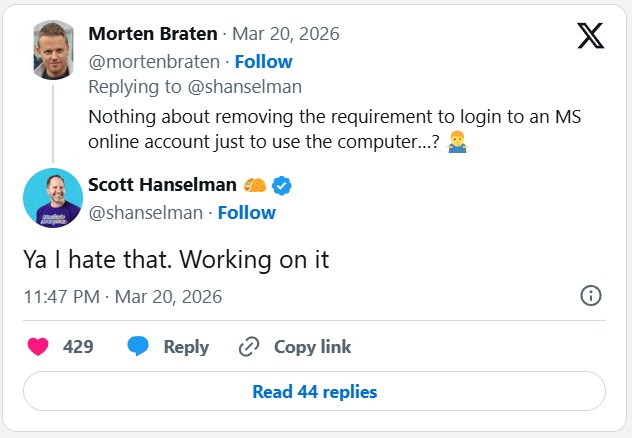The width and height of the screenshot is (632, 438).
Task: Click the taco emoji beside Scott Hanselman
Action: [256, 185]
